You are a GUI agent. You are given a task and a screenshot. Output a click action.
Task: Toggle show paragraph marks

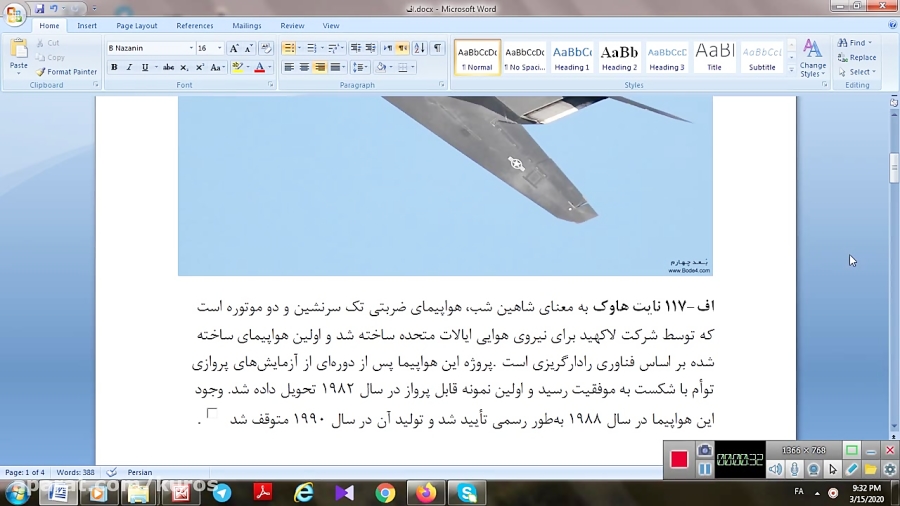(437, 48)
